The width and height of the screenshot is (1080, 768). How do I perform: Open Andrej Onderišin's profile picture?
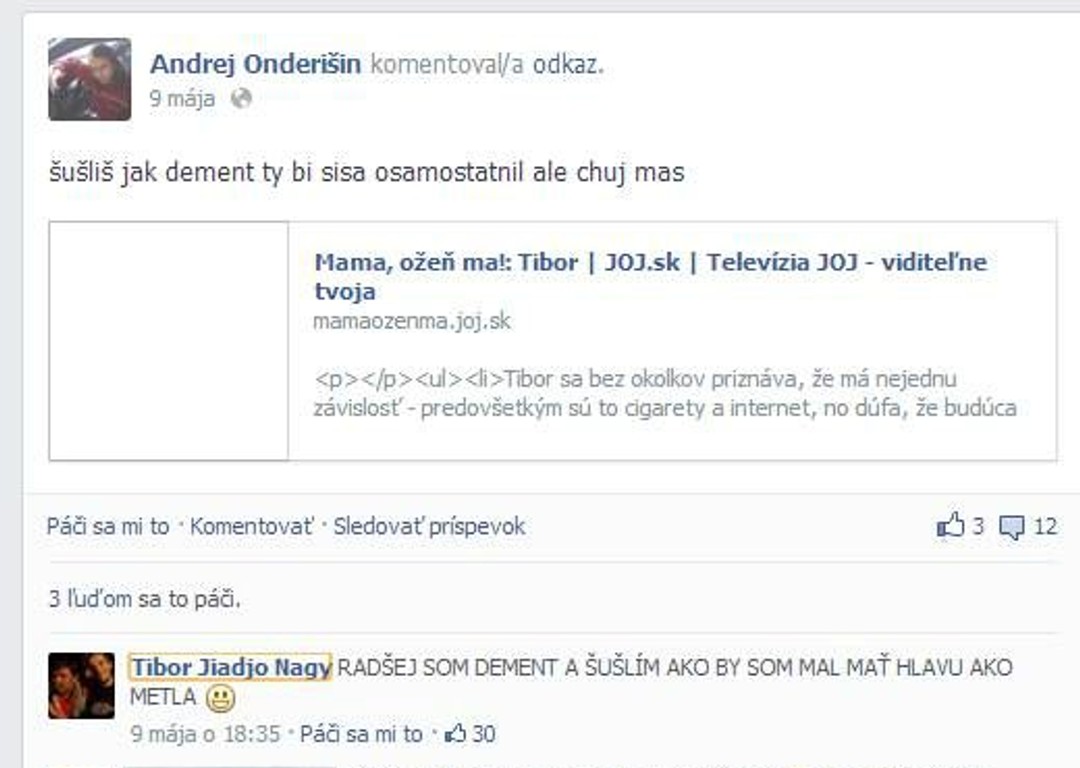click(x=90, y=79)
